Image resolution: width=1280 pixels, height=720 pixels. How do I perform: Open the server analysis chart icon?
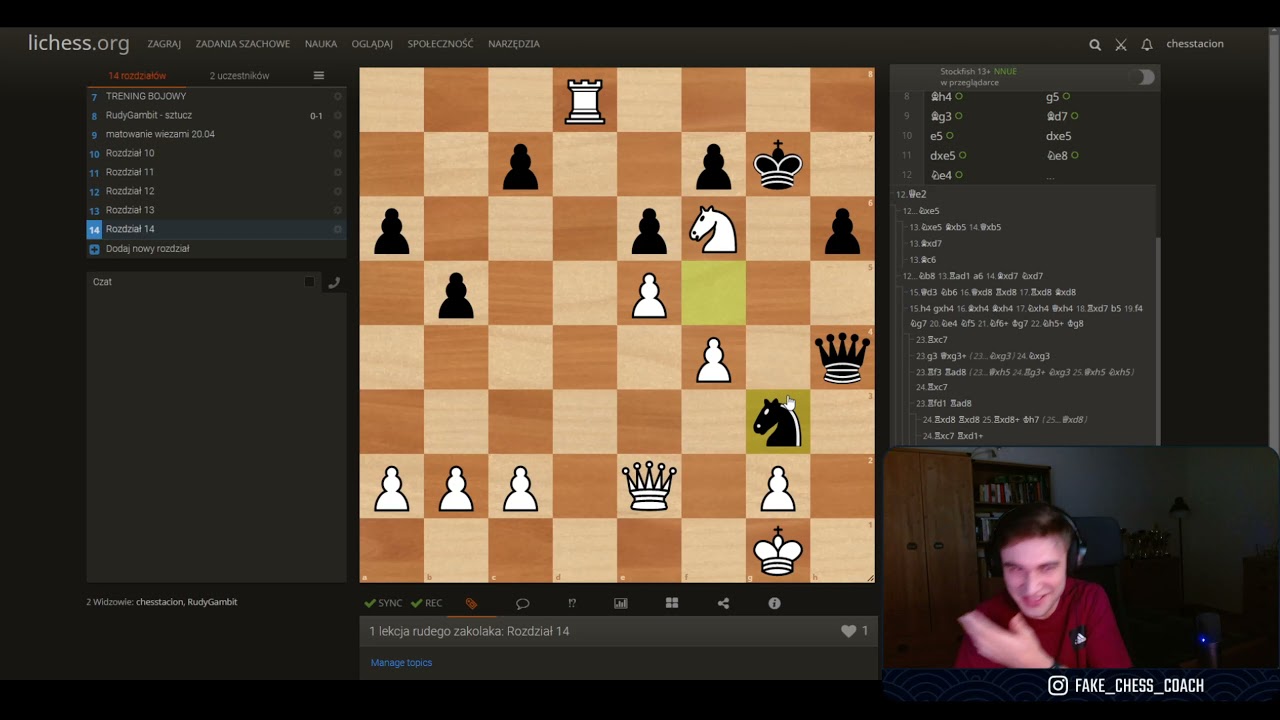click(621, 603)
